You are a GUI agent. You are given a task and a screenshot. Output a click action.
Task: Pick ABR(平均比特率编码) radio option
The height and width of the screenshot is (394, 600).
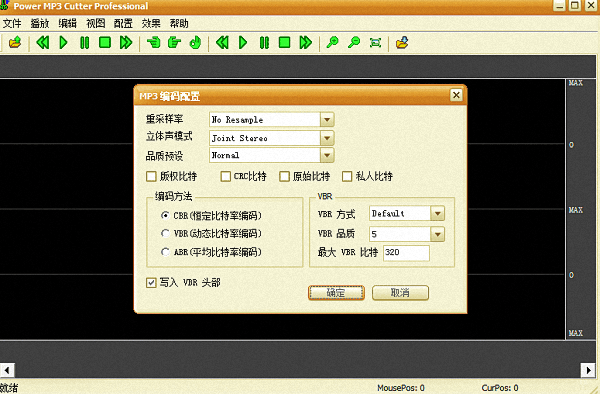(165, 252)
